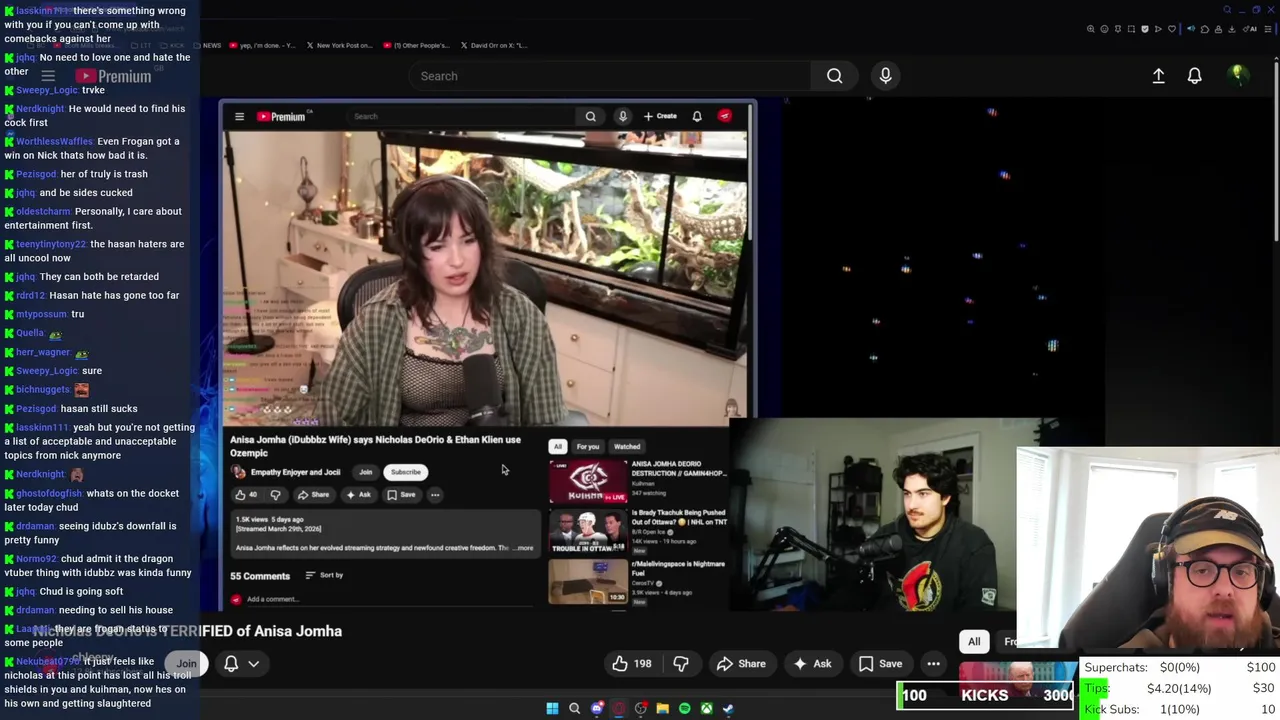Click the inner page microphone icon
Viewport: 1280px width, 720px height.
coord(622,117)
